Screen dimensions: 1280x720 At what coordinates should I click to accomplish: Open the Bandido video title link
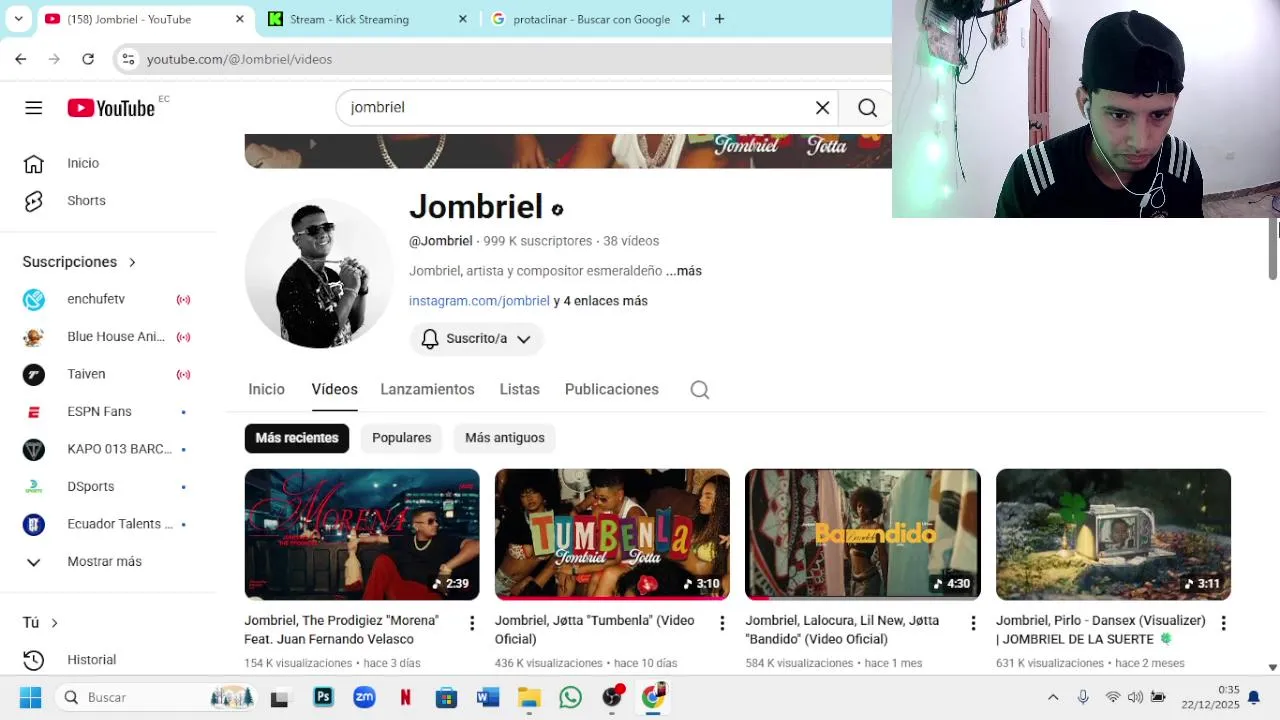(842, 630)
